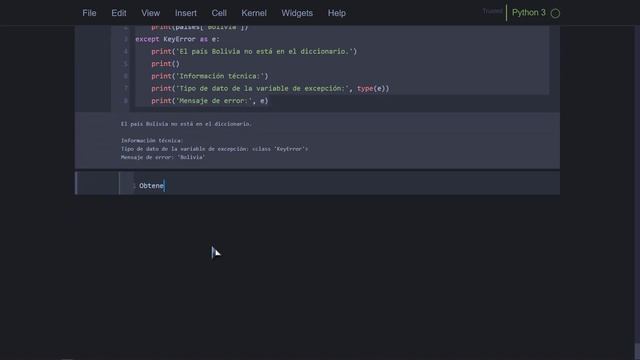Open the Cell menu
Image resolution: width=640 pixels, height=360 pixels.
[x=219, y=13]
